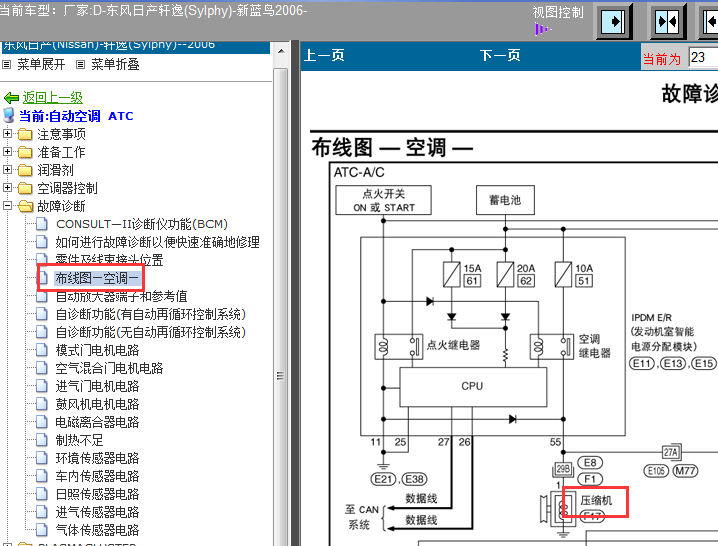Click the 15A fuse 61 label
The image size is (718, 546).
pos(473,275)
